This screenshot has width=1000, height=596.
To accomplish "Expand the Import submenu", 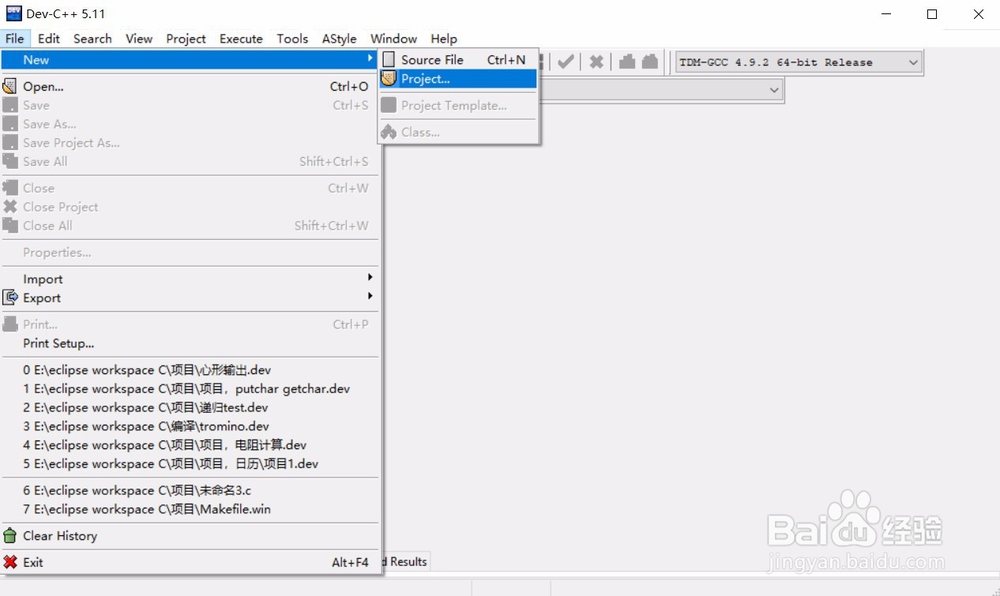I will pyautogui.click(x=189, y=279).
